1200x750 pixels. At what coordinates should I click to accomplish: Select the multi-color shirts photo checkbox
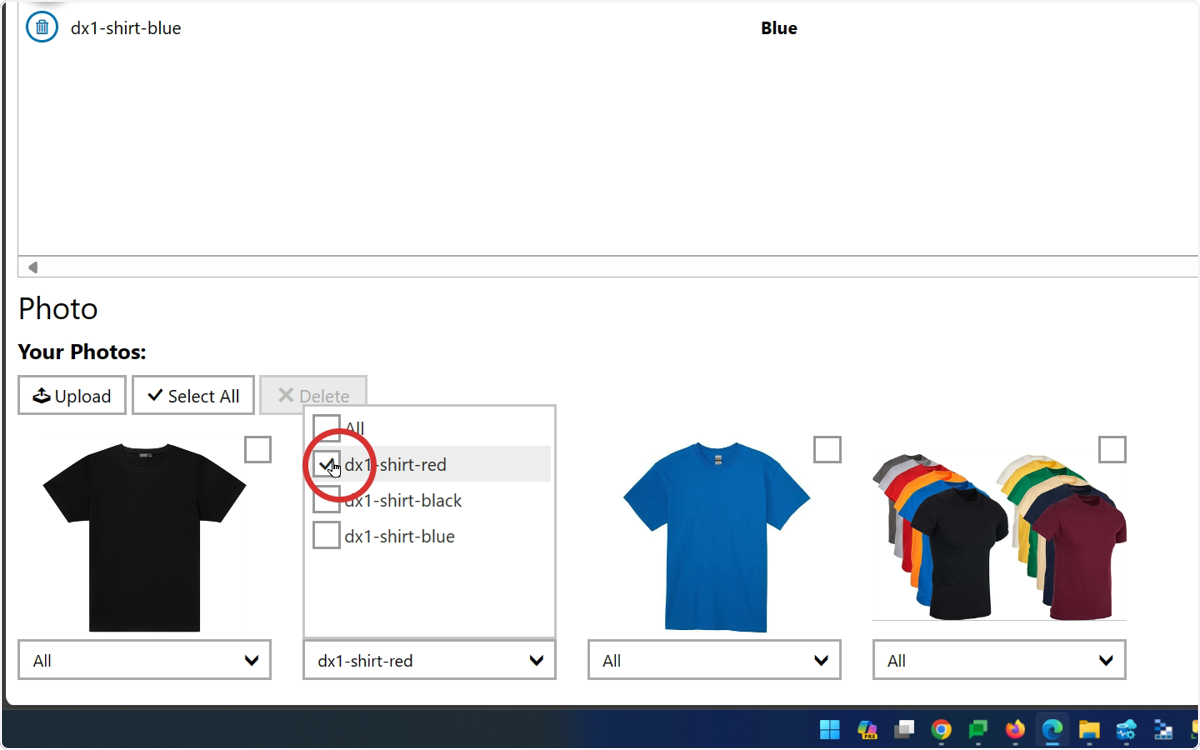[1112, 450]
